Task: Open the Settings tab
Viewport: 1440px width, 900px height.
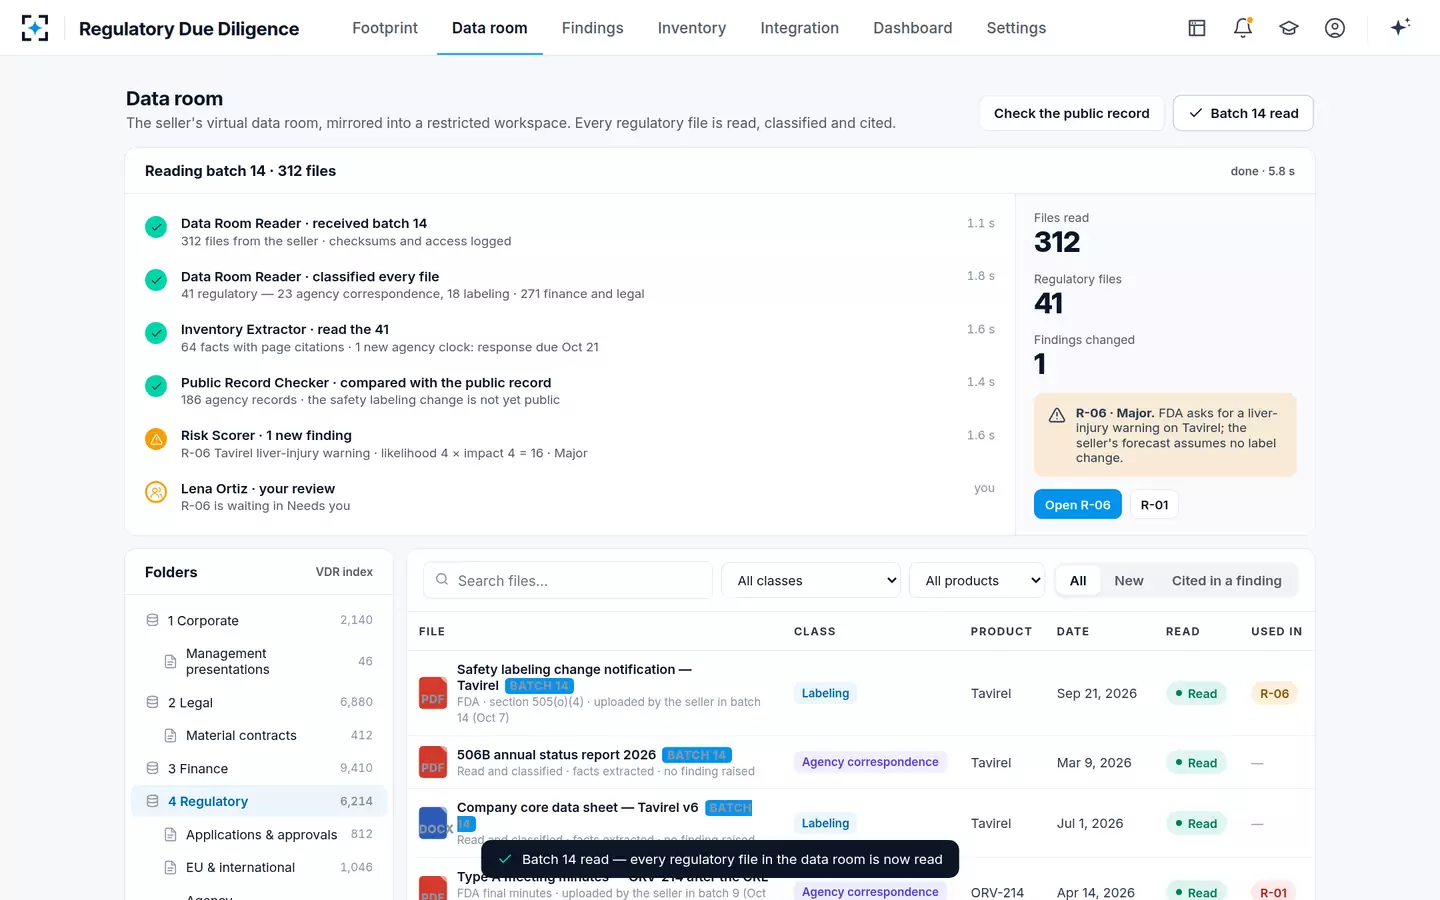Action: 1016,28
